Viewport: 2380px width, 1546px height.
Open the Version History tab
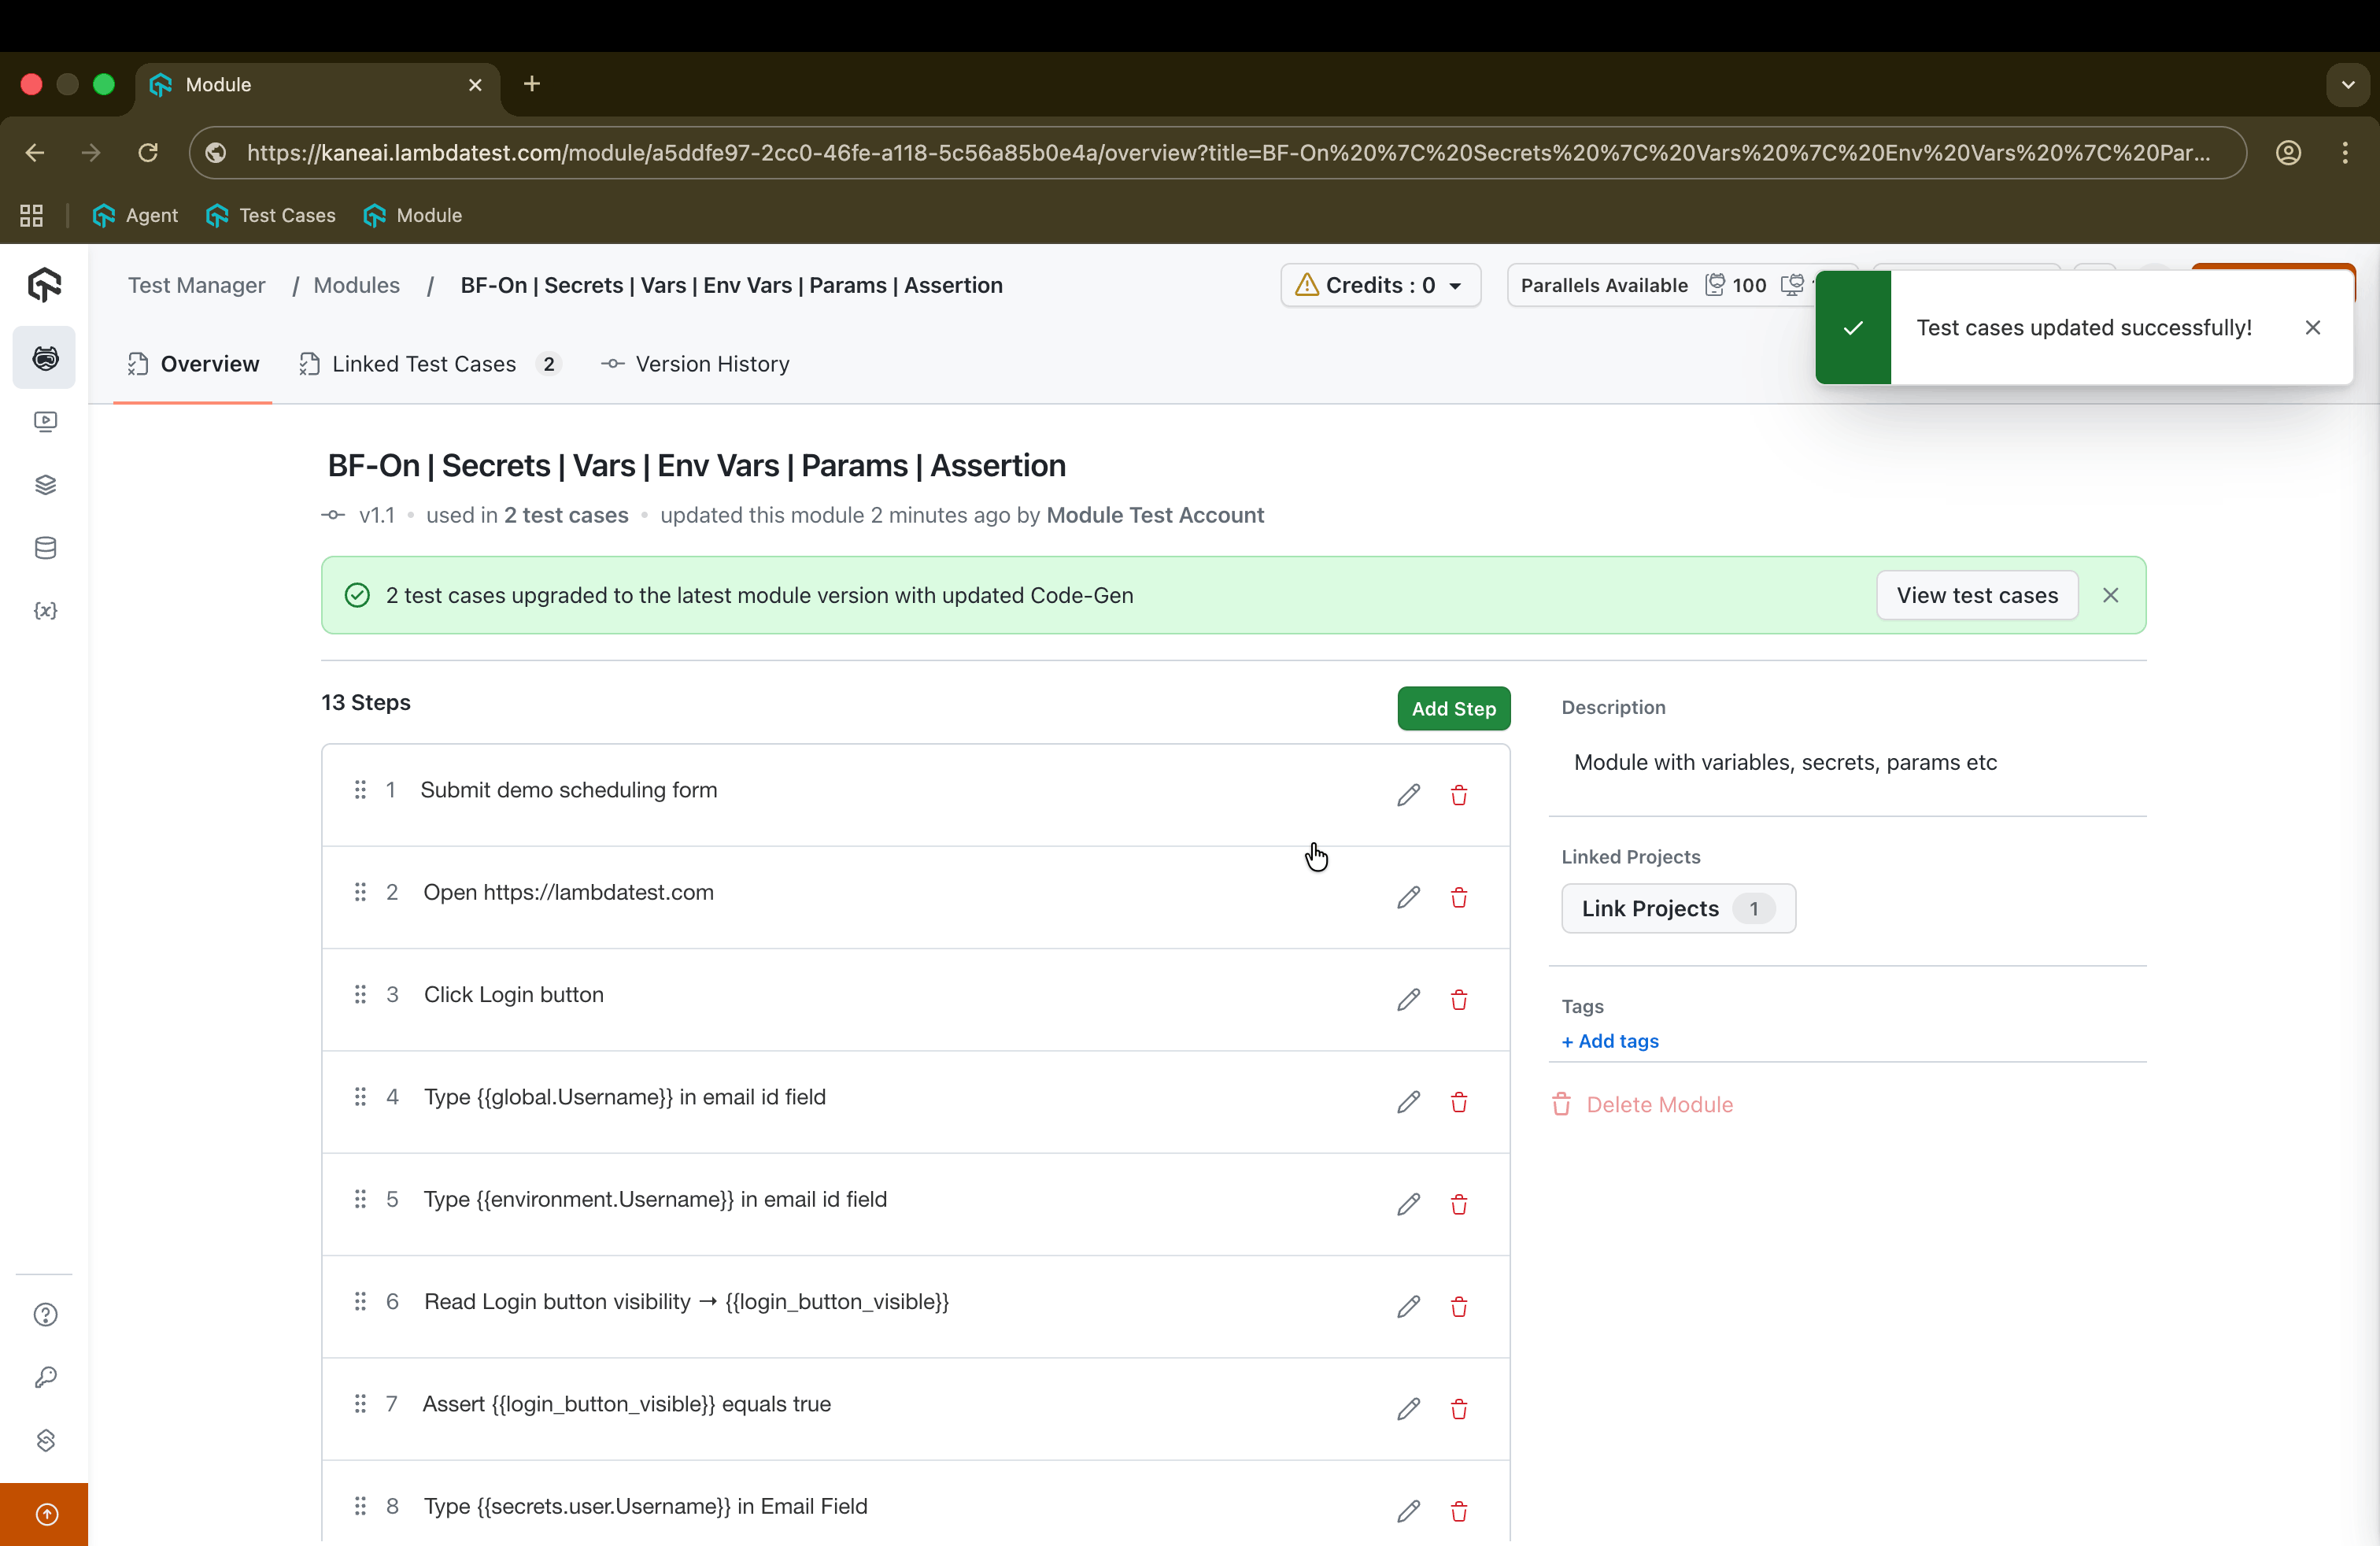(711, 364)
